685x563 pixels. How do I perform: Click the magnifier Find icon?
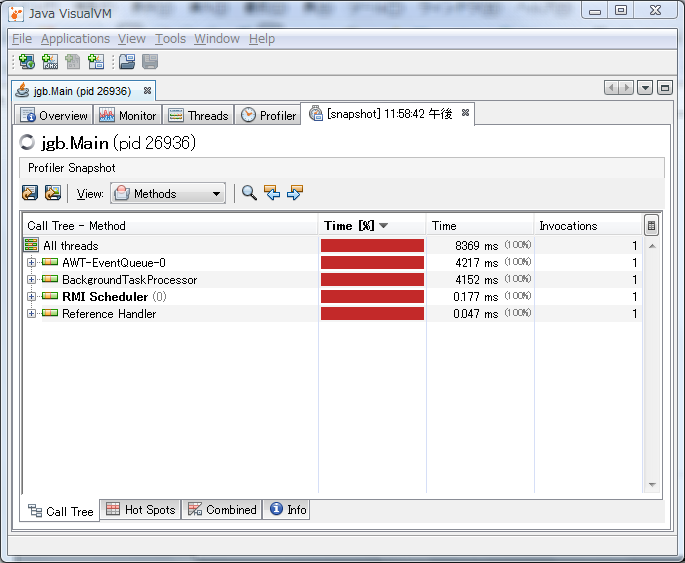tap(249, 193)
